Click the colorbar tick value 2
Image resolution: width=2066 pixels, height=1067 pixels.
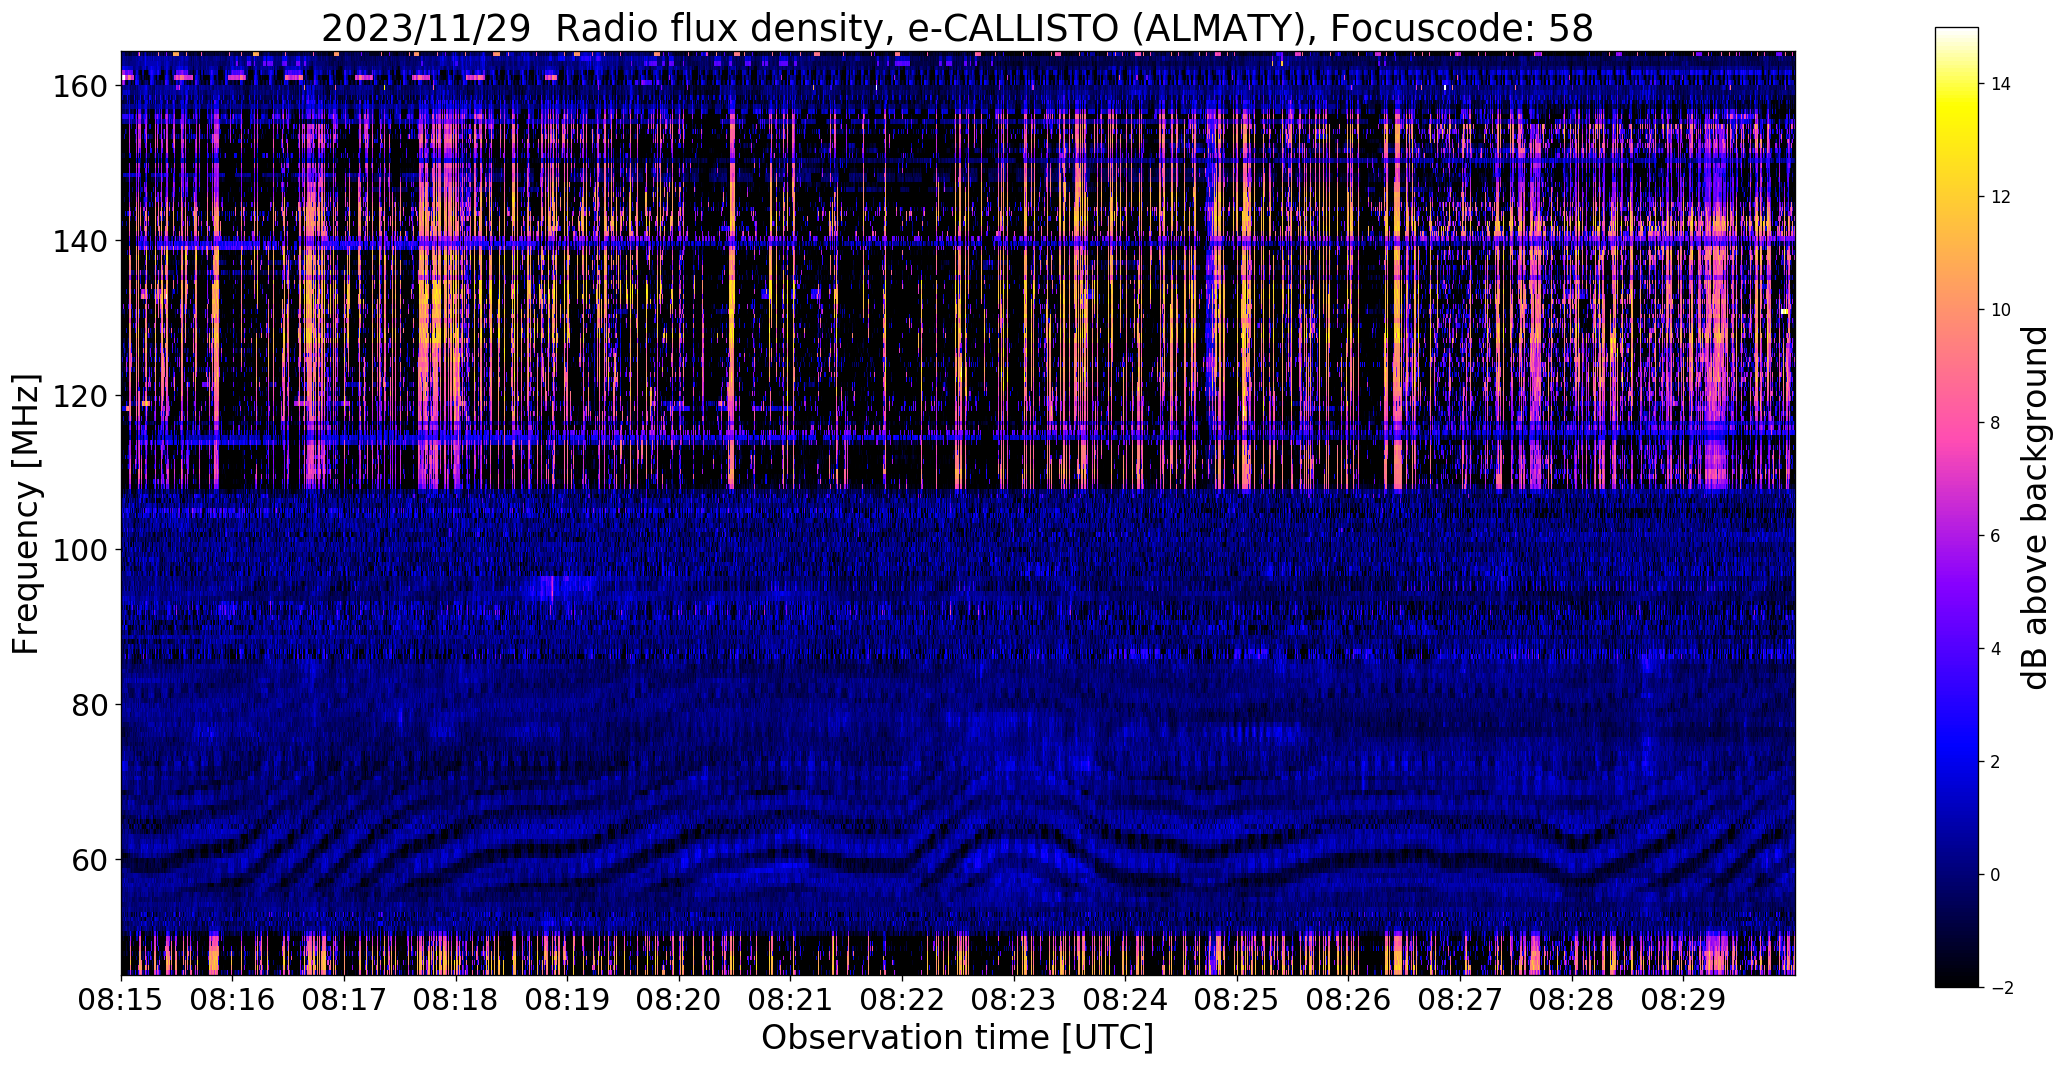click(x=1996, y=762)
